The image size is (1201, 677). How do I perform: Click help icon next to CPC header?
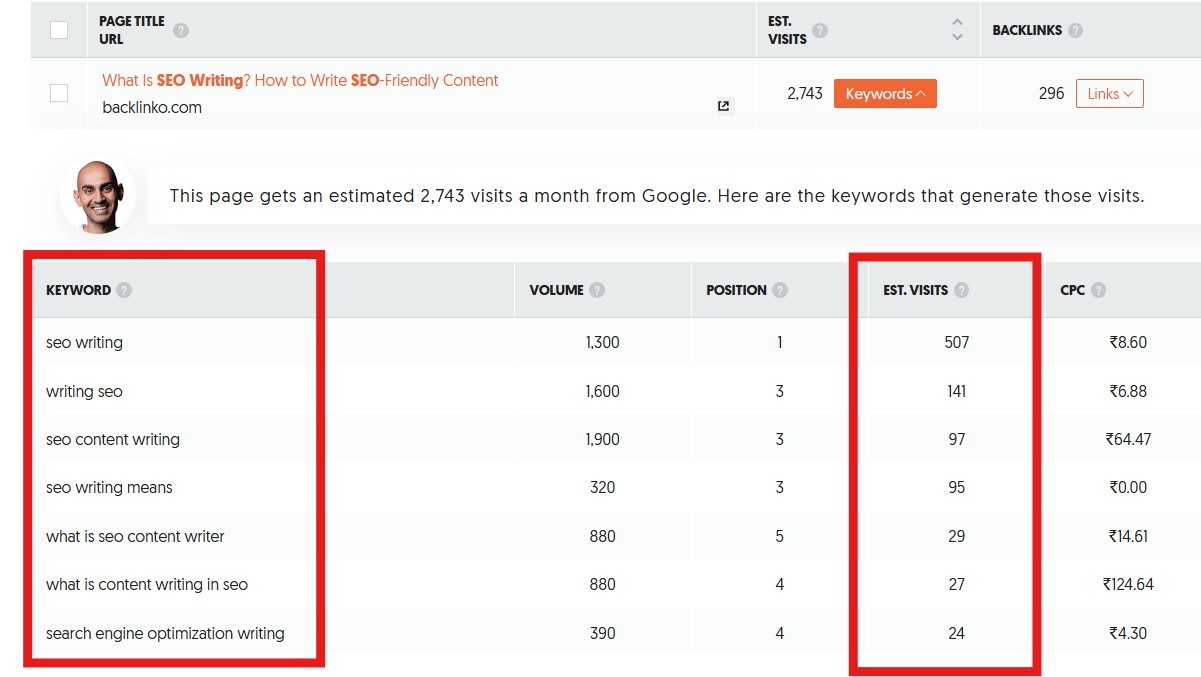[x=1098, y=290]
